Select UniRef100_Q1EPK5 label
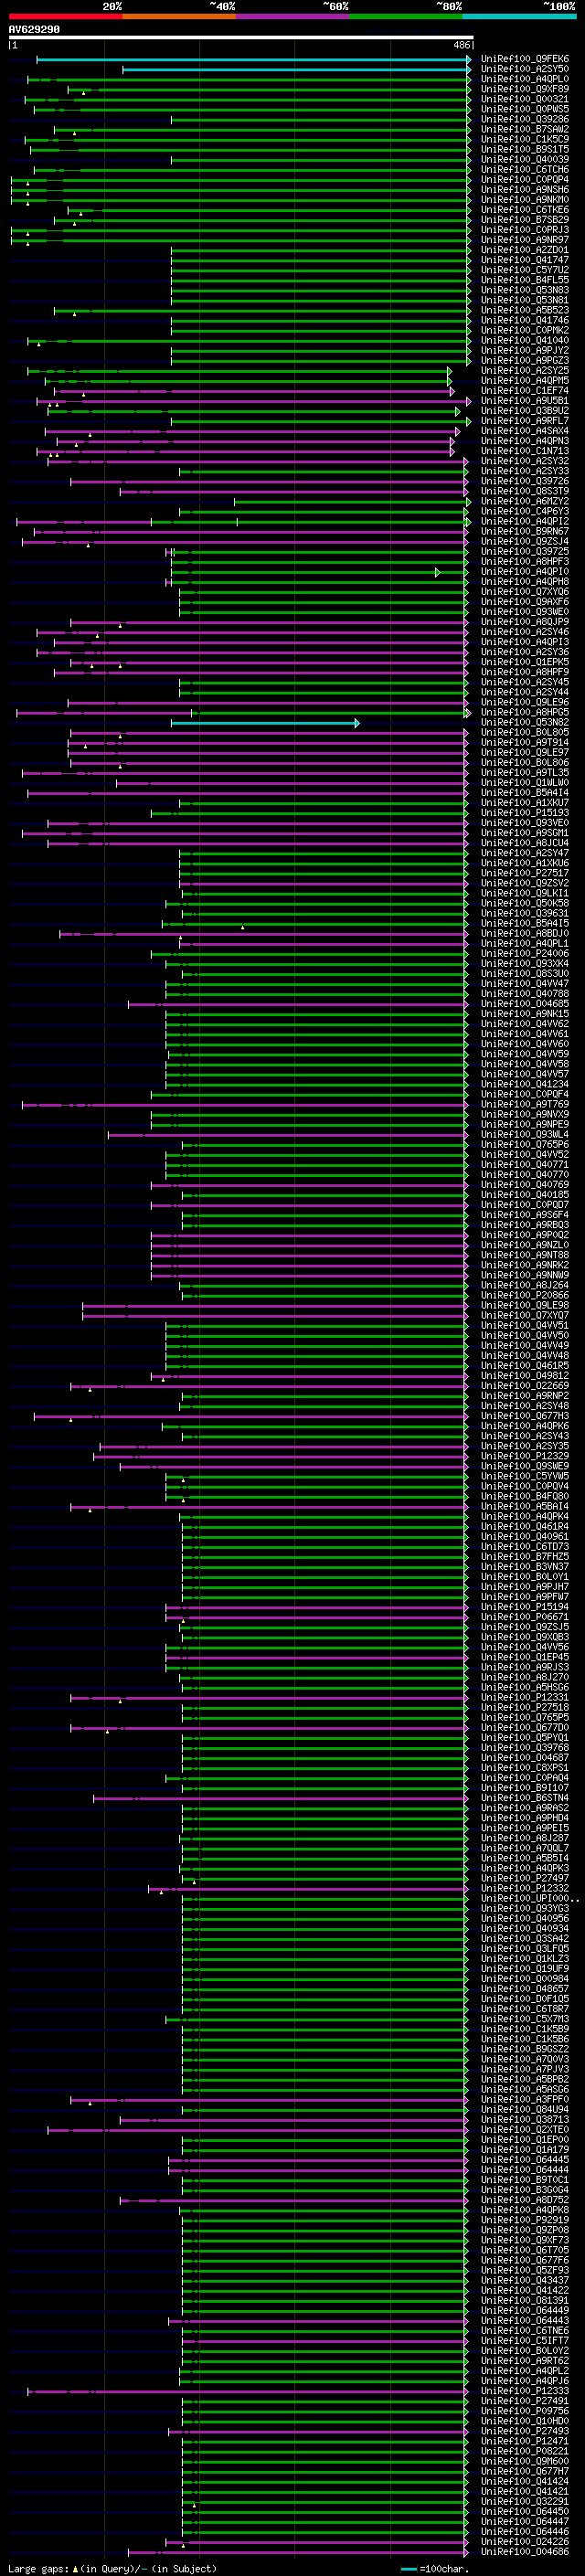This screenshot has width=585, height=2576. coord(525,662)
